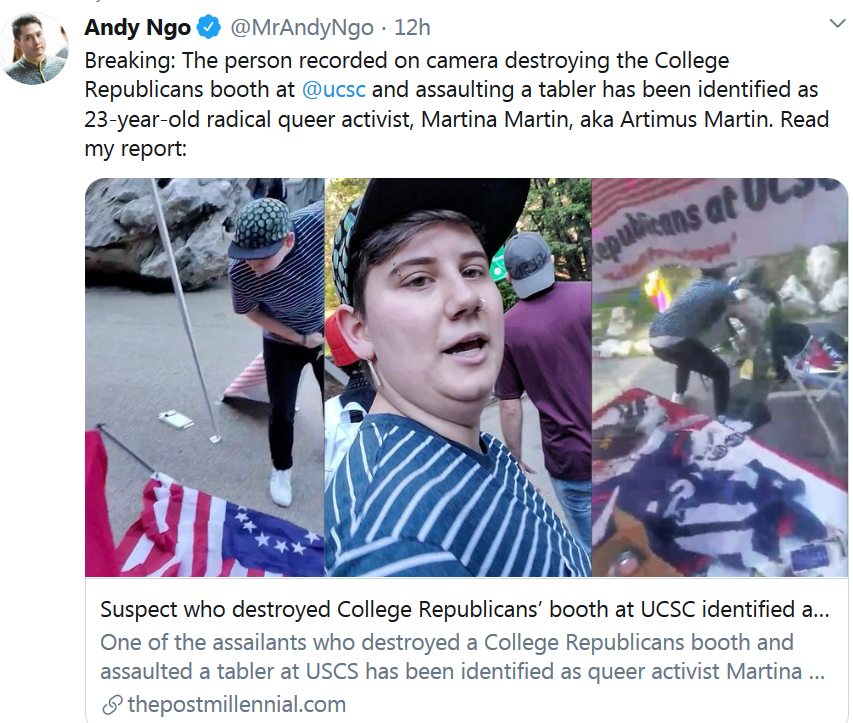
Task: Click the tweet text beginning 'Breaking:'
Action: click(456, 104)
